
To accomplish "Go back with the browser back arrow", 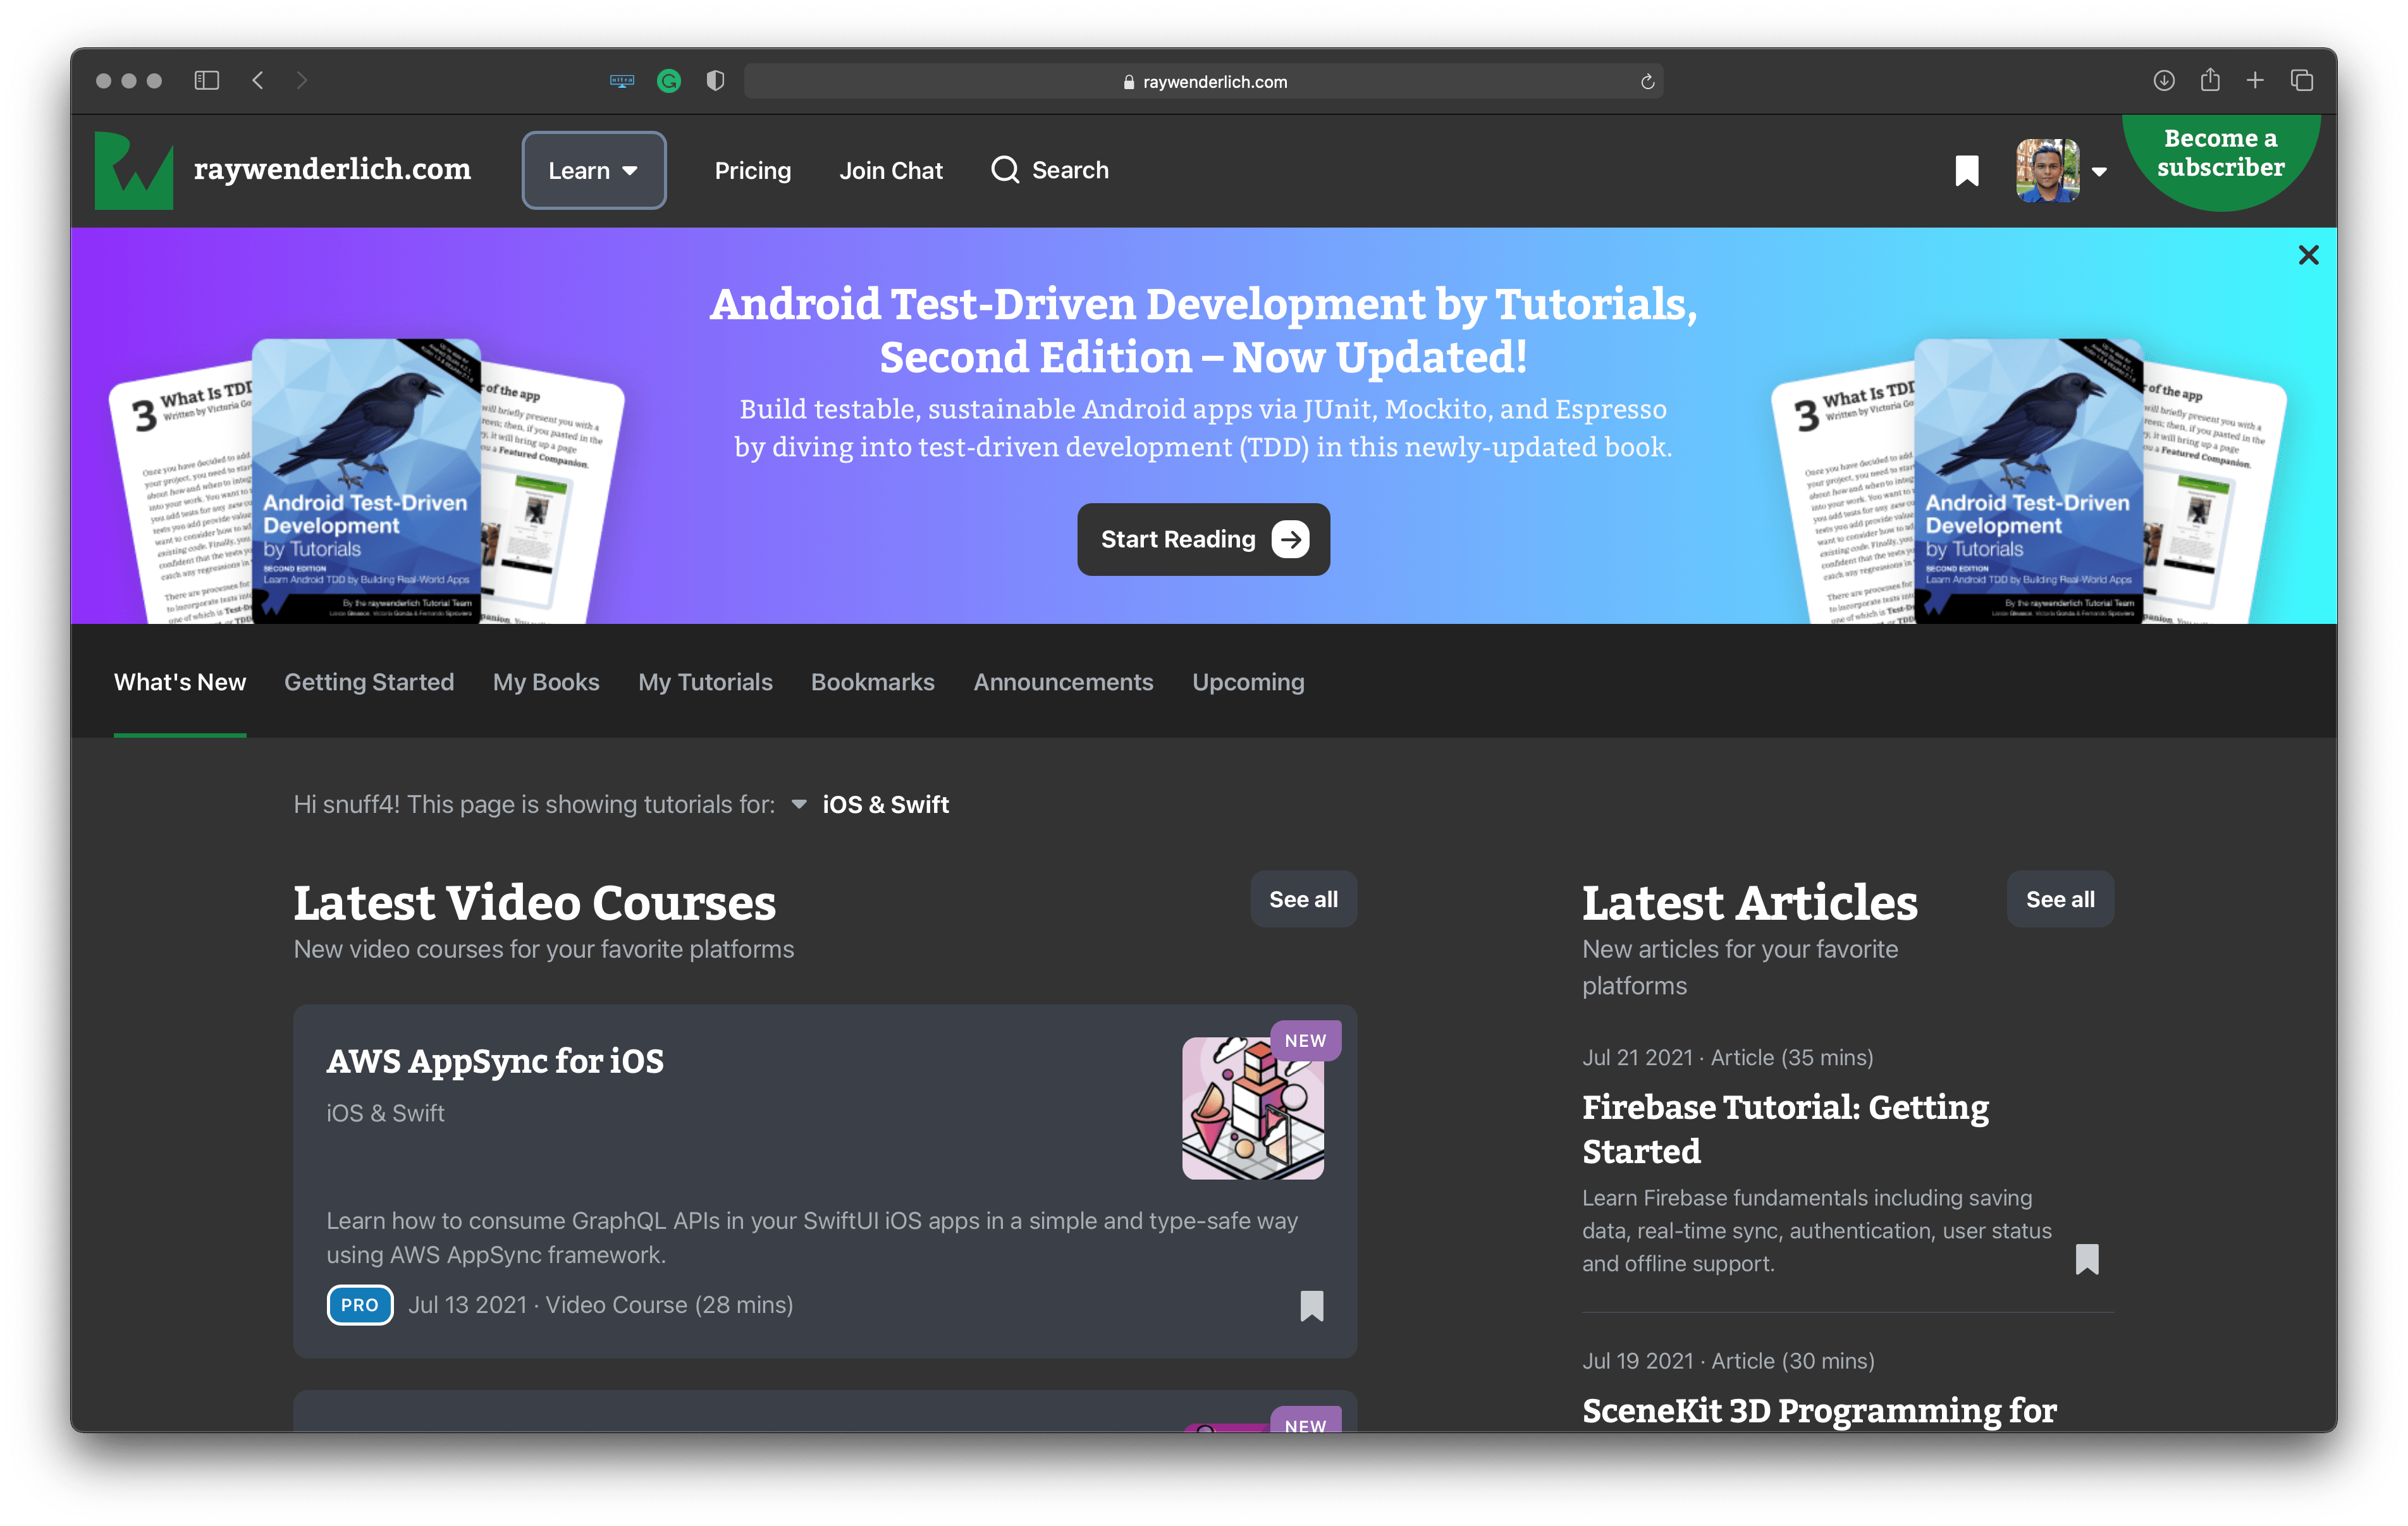I will (258, 80).
